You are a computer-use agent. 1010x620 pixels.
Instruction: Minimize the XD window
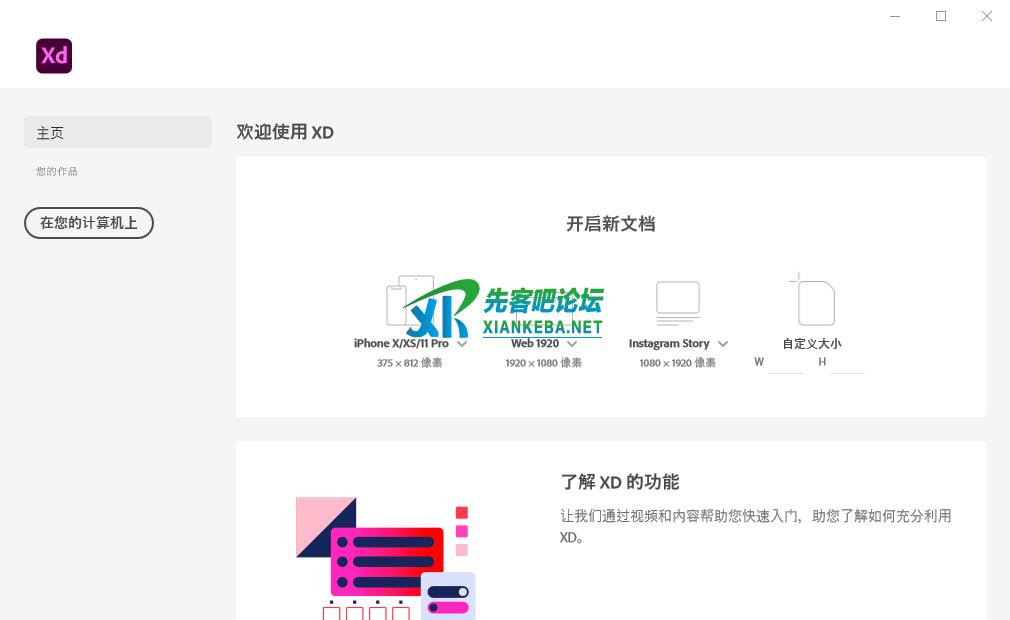[x=895, y=16]
